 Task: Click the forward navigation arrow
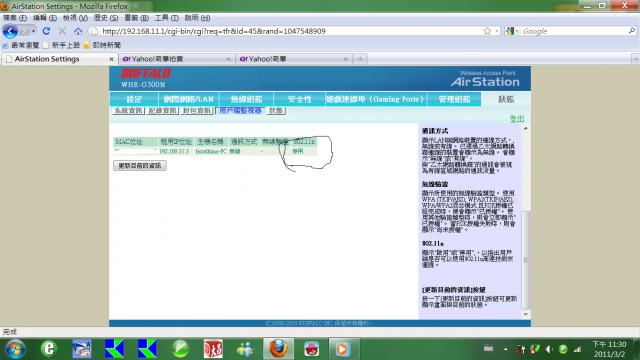point(24,31)
